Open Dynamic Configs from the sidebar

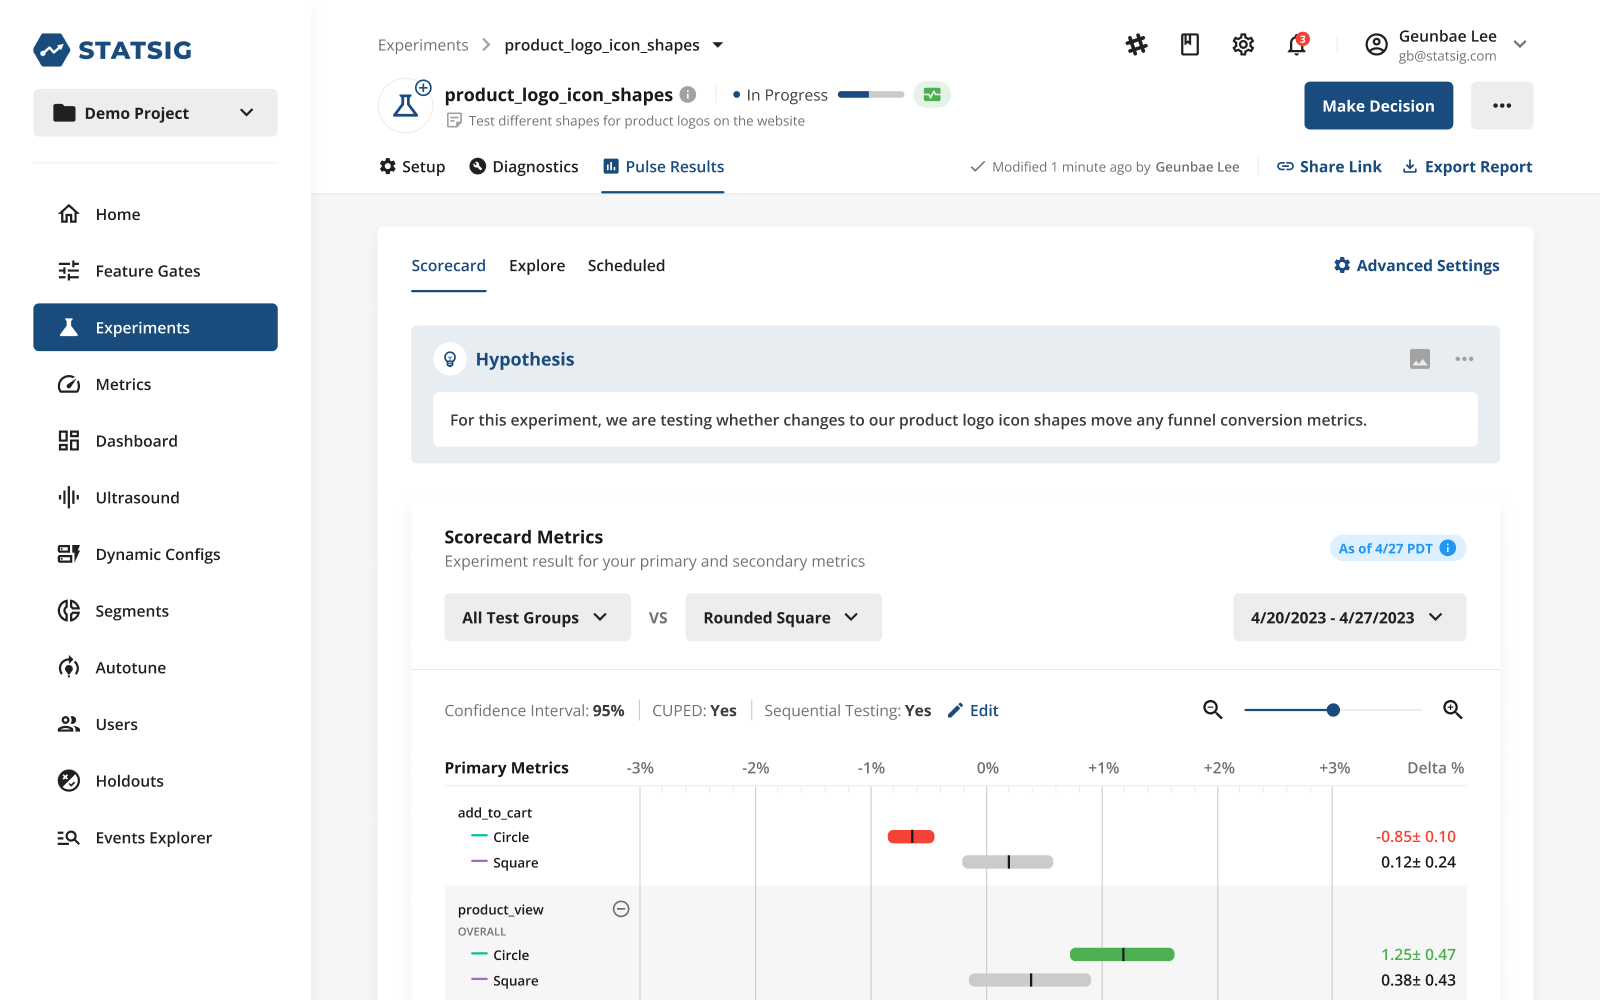pyautogui.click(x=157, y=553)
